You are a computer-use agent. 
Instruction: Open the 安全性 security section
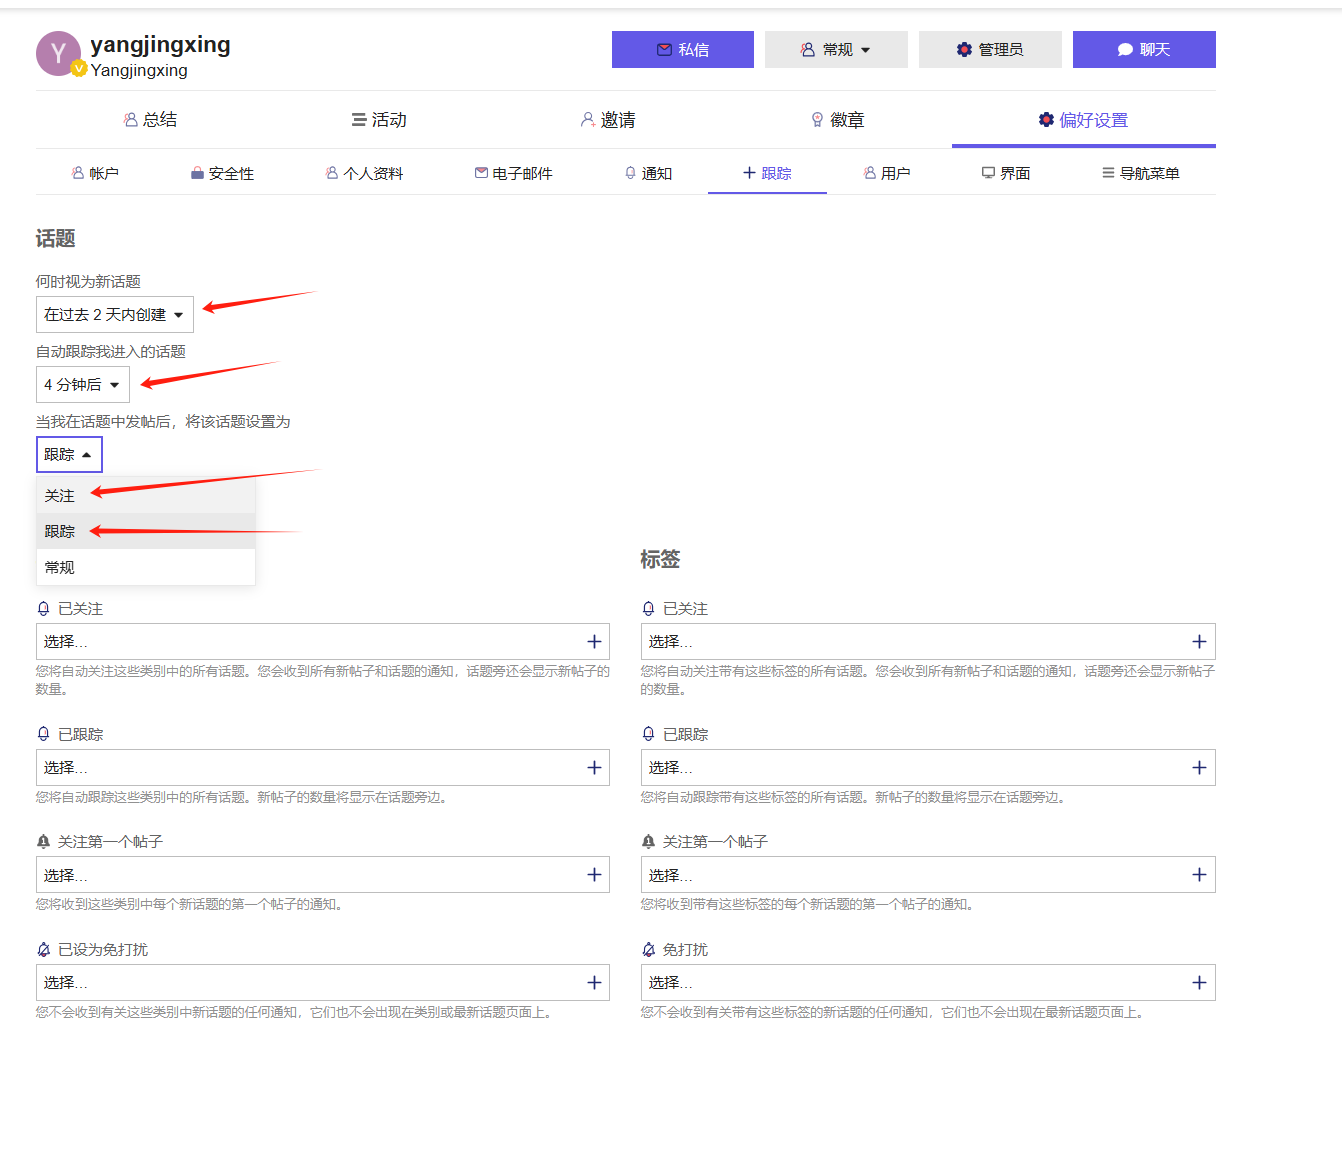pyautogui.click(x=222, y=173)
